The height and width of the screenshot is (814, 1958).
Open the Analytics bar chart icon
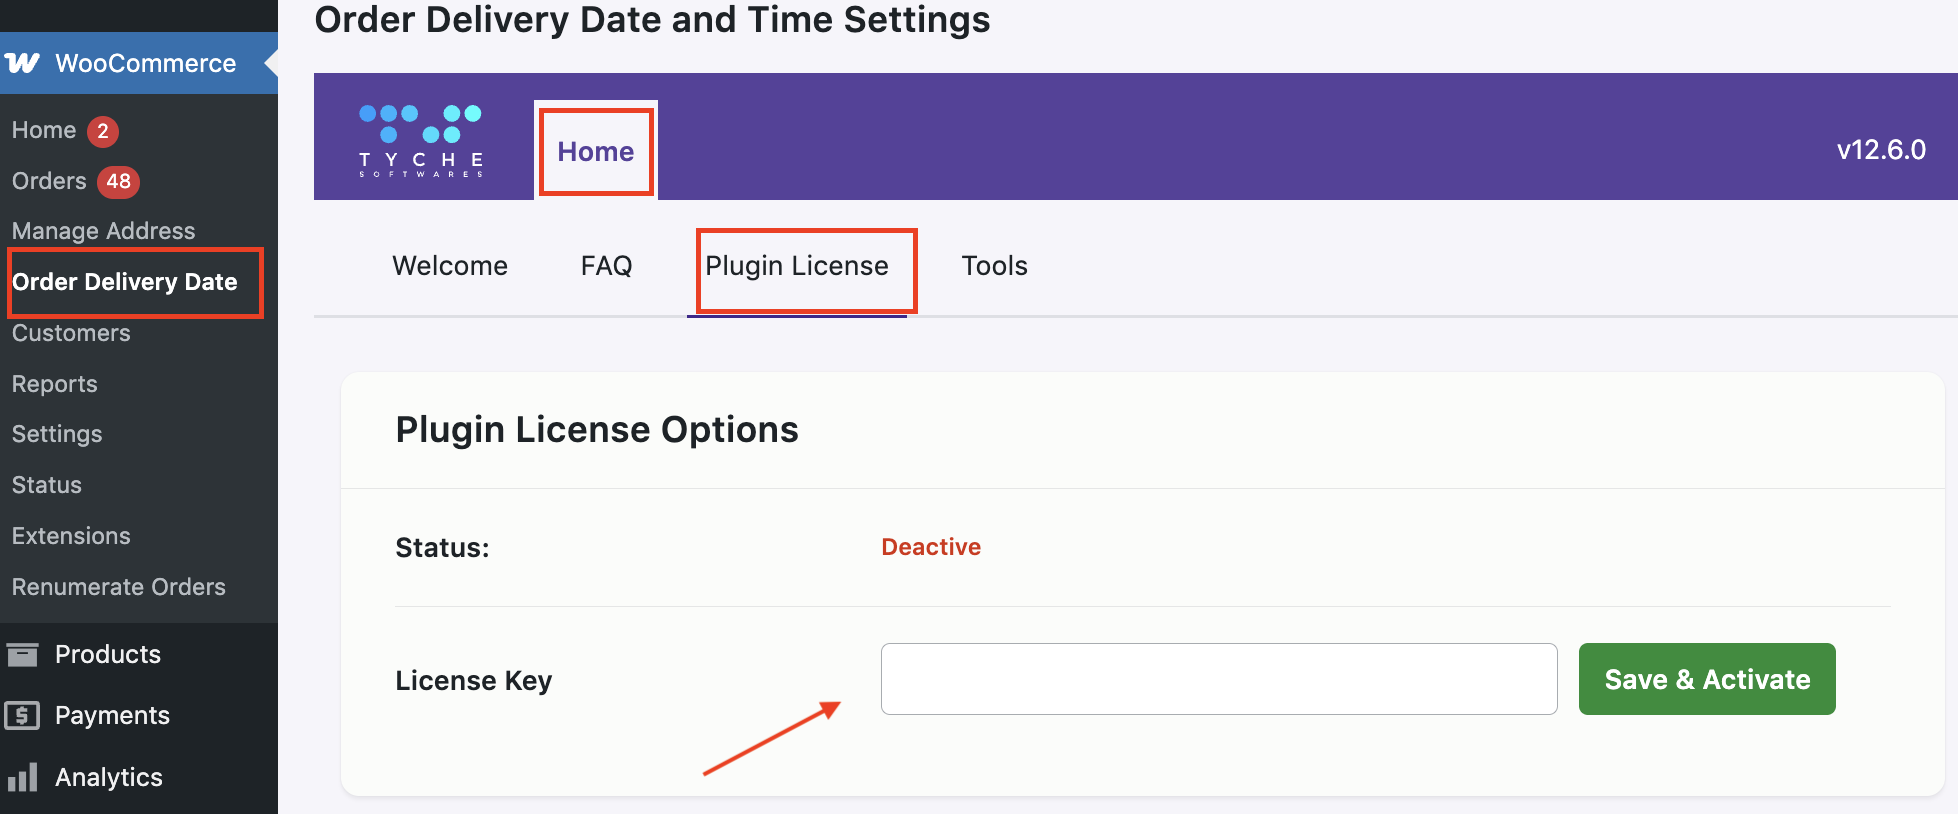pyautogui.click(x=22, y=777)
